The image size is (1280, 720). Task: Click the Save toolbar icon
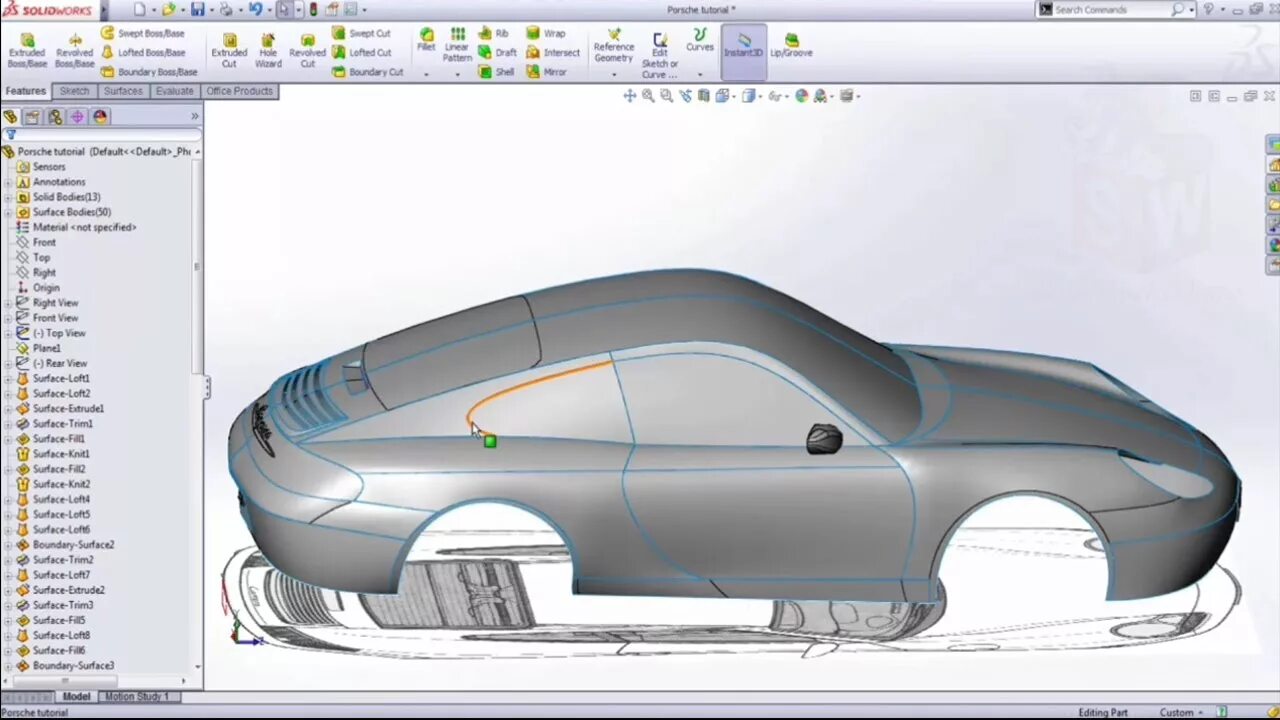(x=198, y=9)
